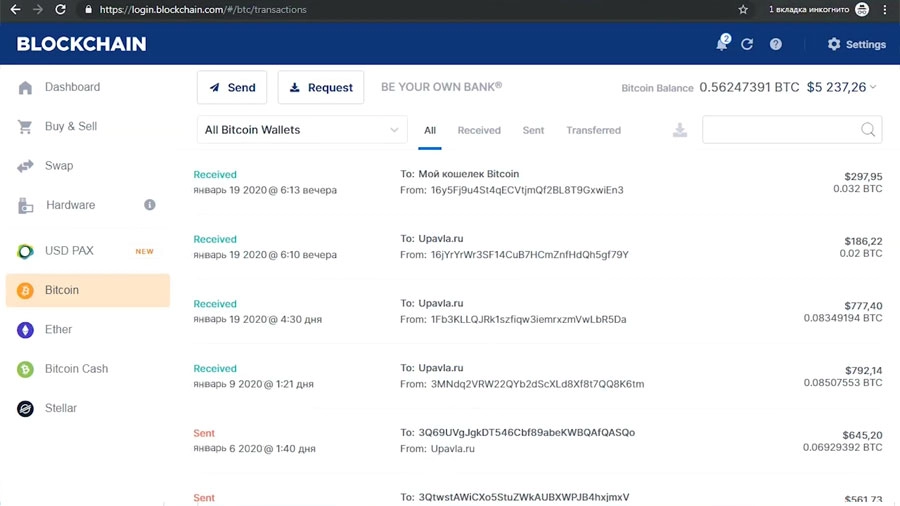Click address 16jYrYrWr3SF14CuB7HCmZnfHdQh5gf79Y
The width and height of the screenshot is (900, 506).
point(530,255)
